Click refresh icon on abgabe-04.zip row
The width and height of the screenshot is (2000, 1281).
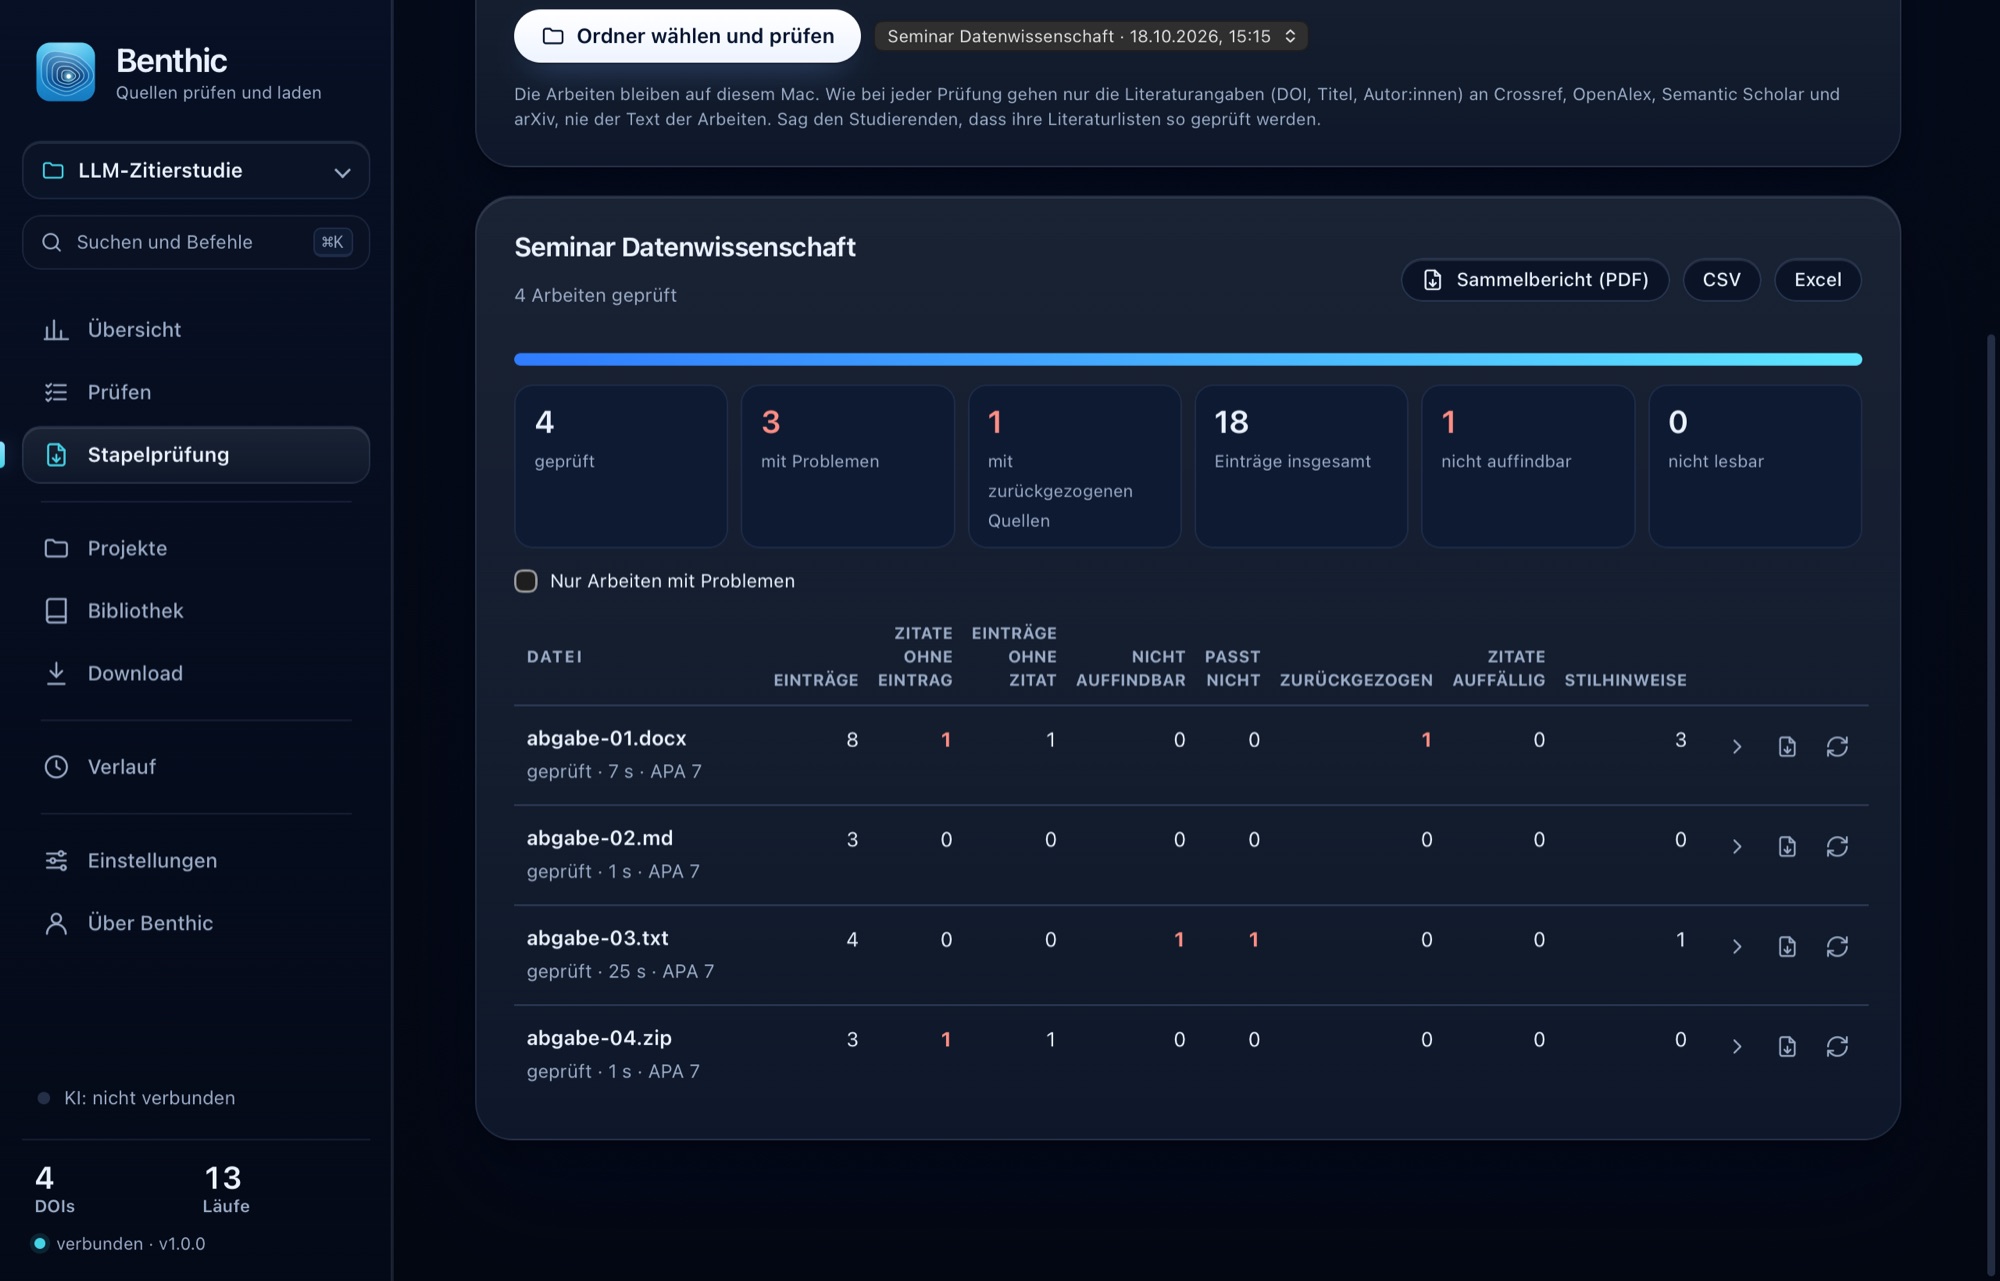[1837, 1046]
